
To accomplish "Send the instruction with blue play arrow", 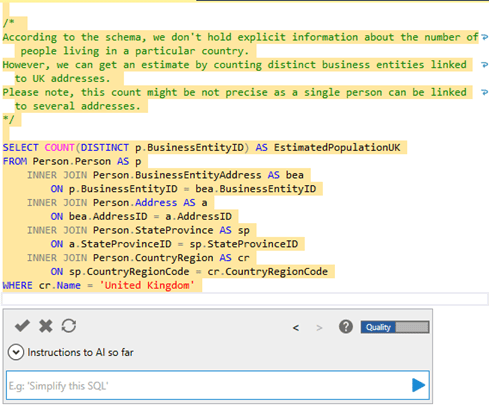I will point(418,385).
